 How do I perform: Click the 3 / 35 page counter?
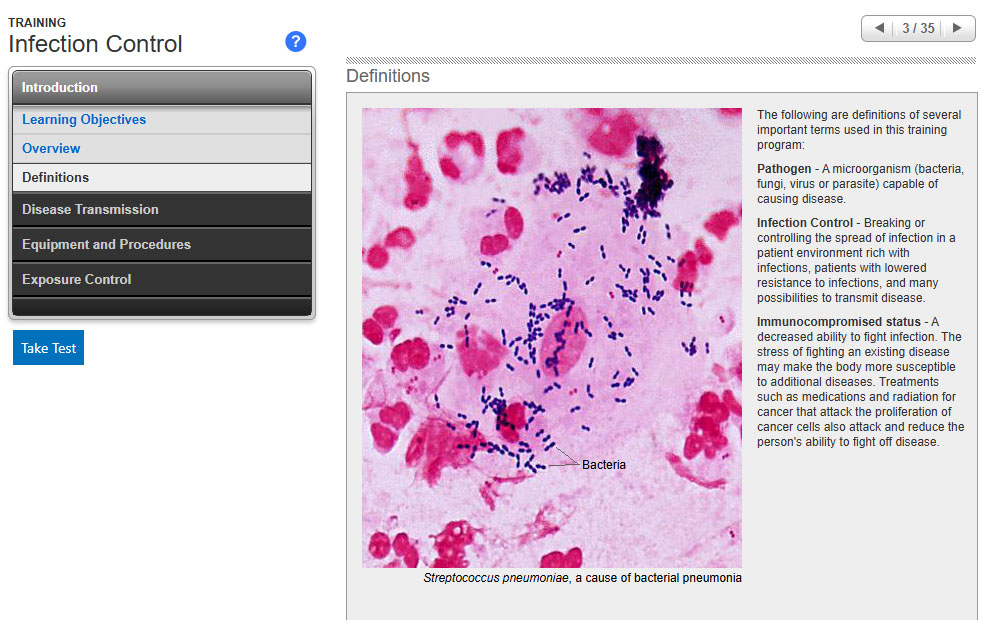pos(918,28)
